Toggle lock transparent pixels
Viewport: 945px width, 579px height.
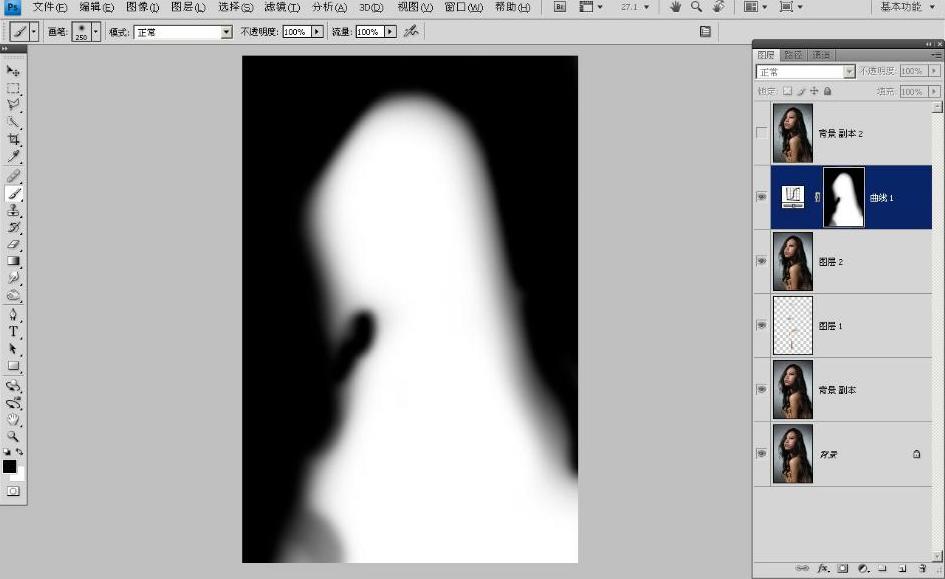pyautogui.click(x=788, y=91)
